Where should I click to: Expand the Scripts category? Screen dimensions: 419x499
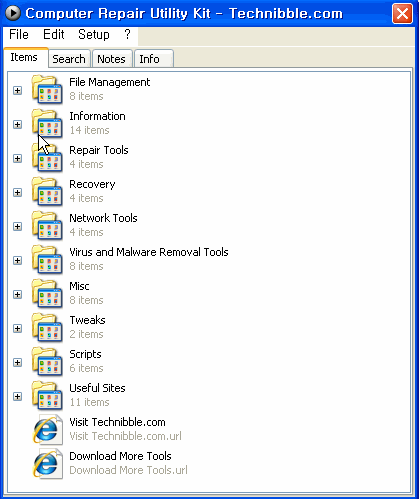[x=17, y=363]
